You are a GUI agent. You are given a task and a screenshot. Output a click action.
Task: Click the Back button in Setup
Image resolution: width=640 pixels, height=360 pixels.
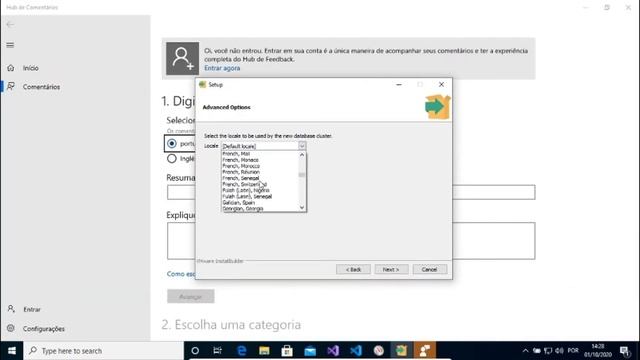[353, 269]
